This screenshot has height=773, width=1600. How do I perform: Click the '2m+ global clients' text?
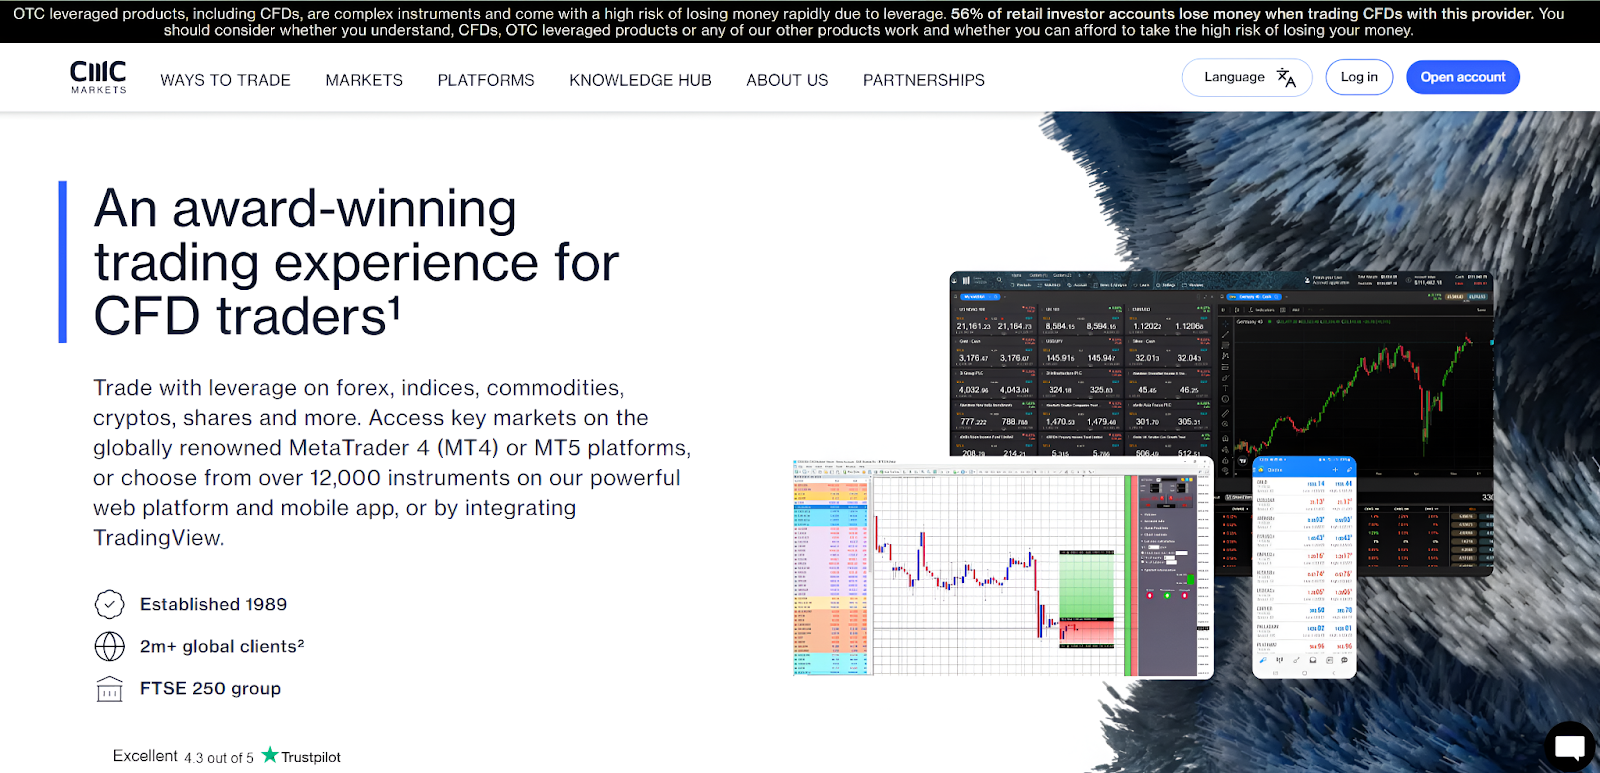click(222, 646)
